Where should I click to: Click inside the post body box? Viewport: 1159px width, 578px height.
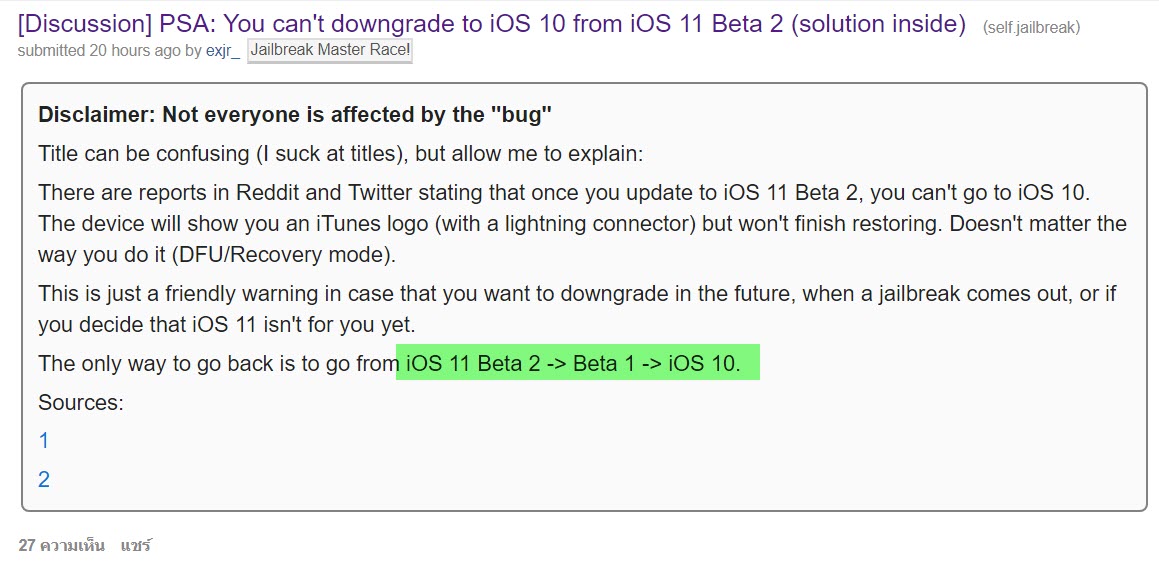[x=580, y=300]
